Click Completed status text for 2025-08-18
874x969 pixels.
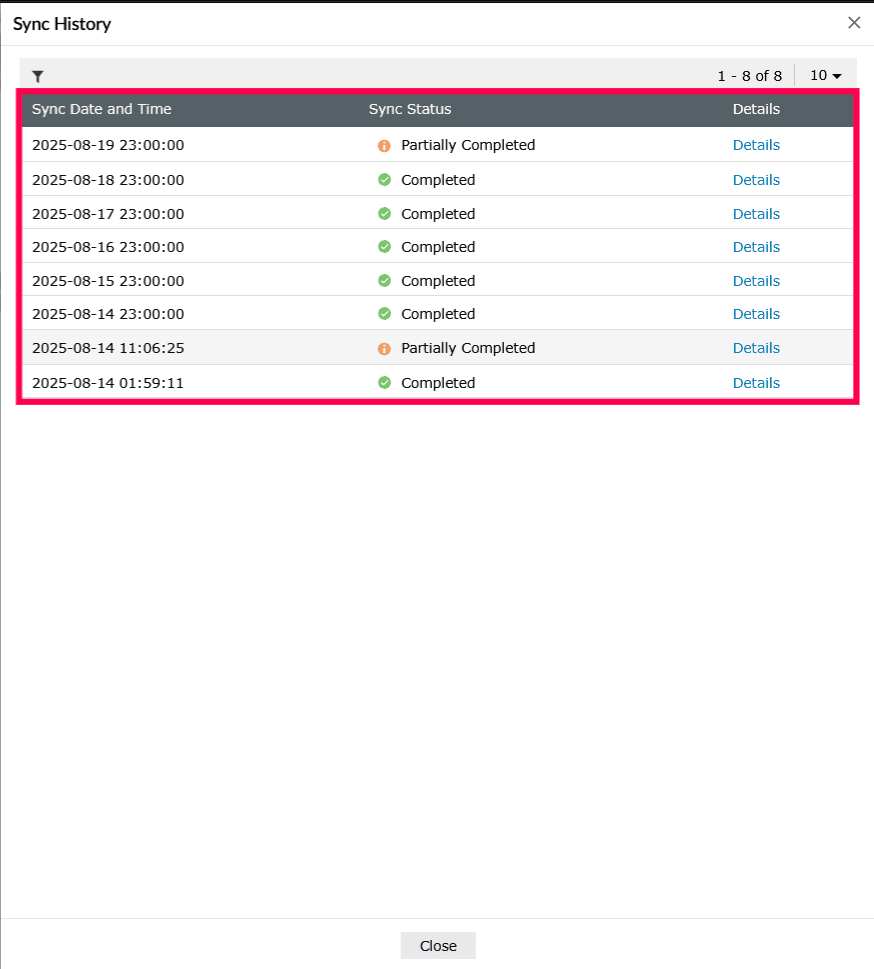pos(438,180)
